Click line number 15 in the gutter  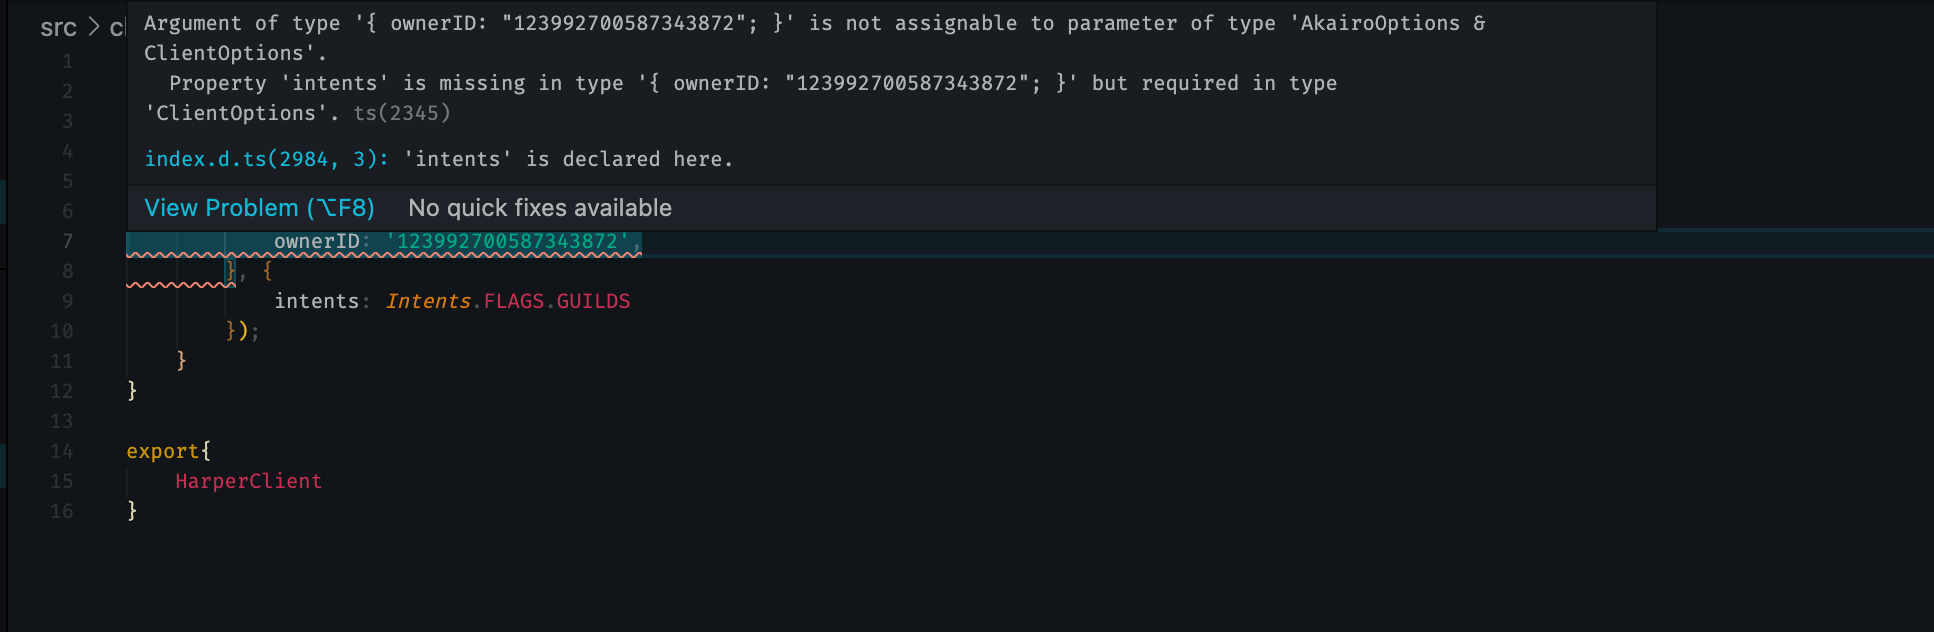(62, 481)
